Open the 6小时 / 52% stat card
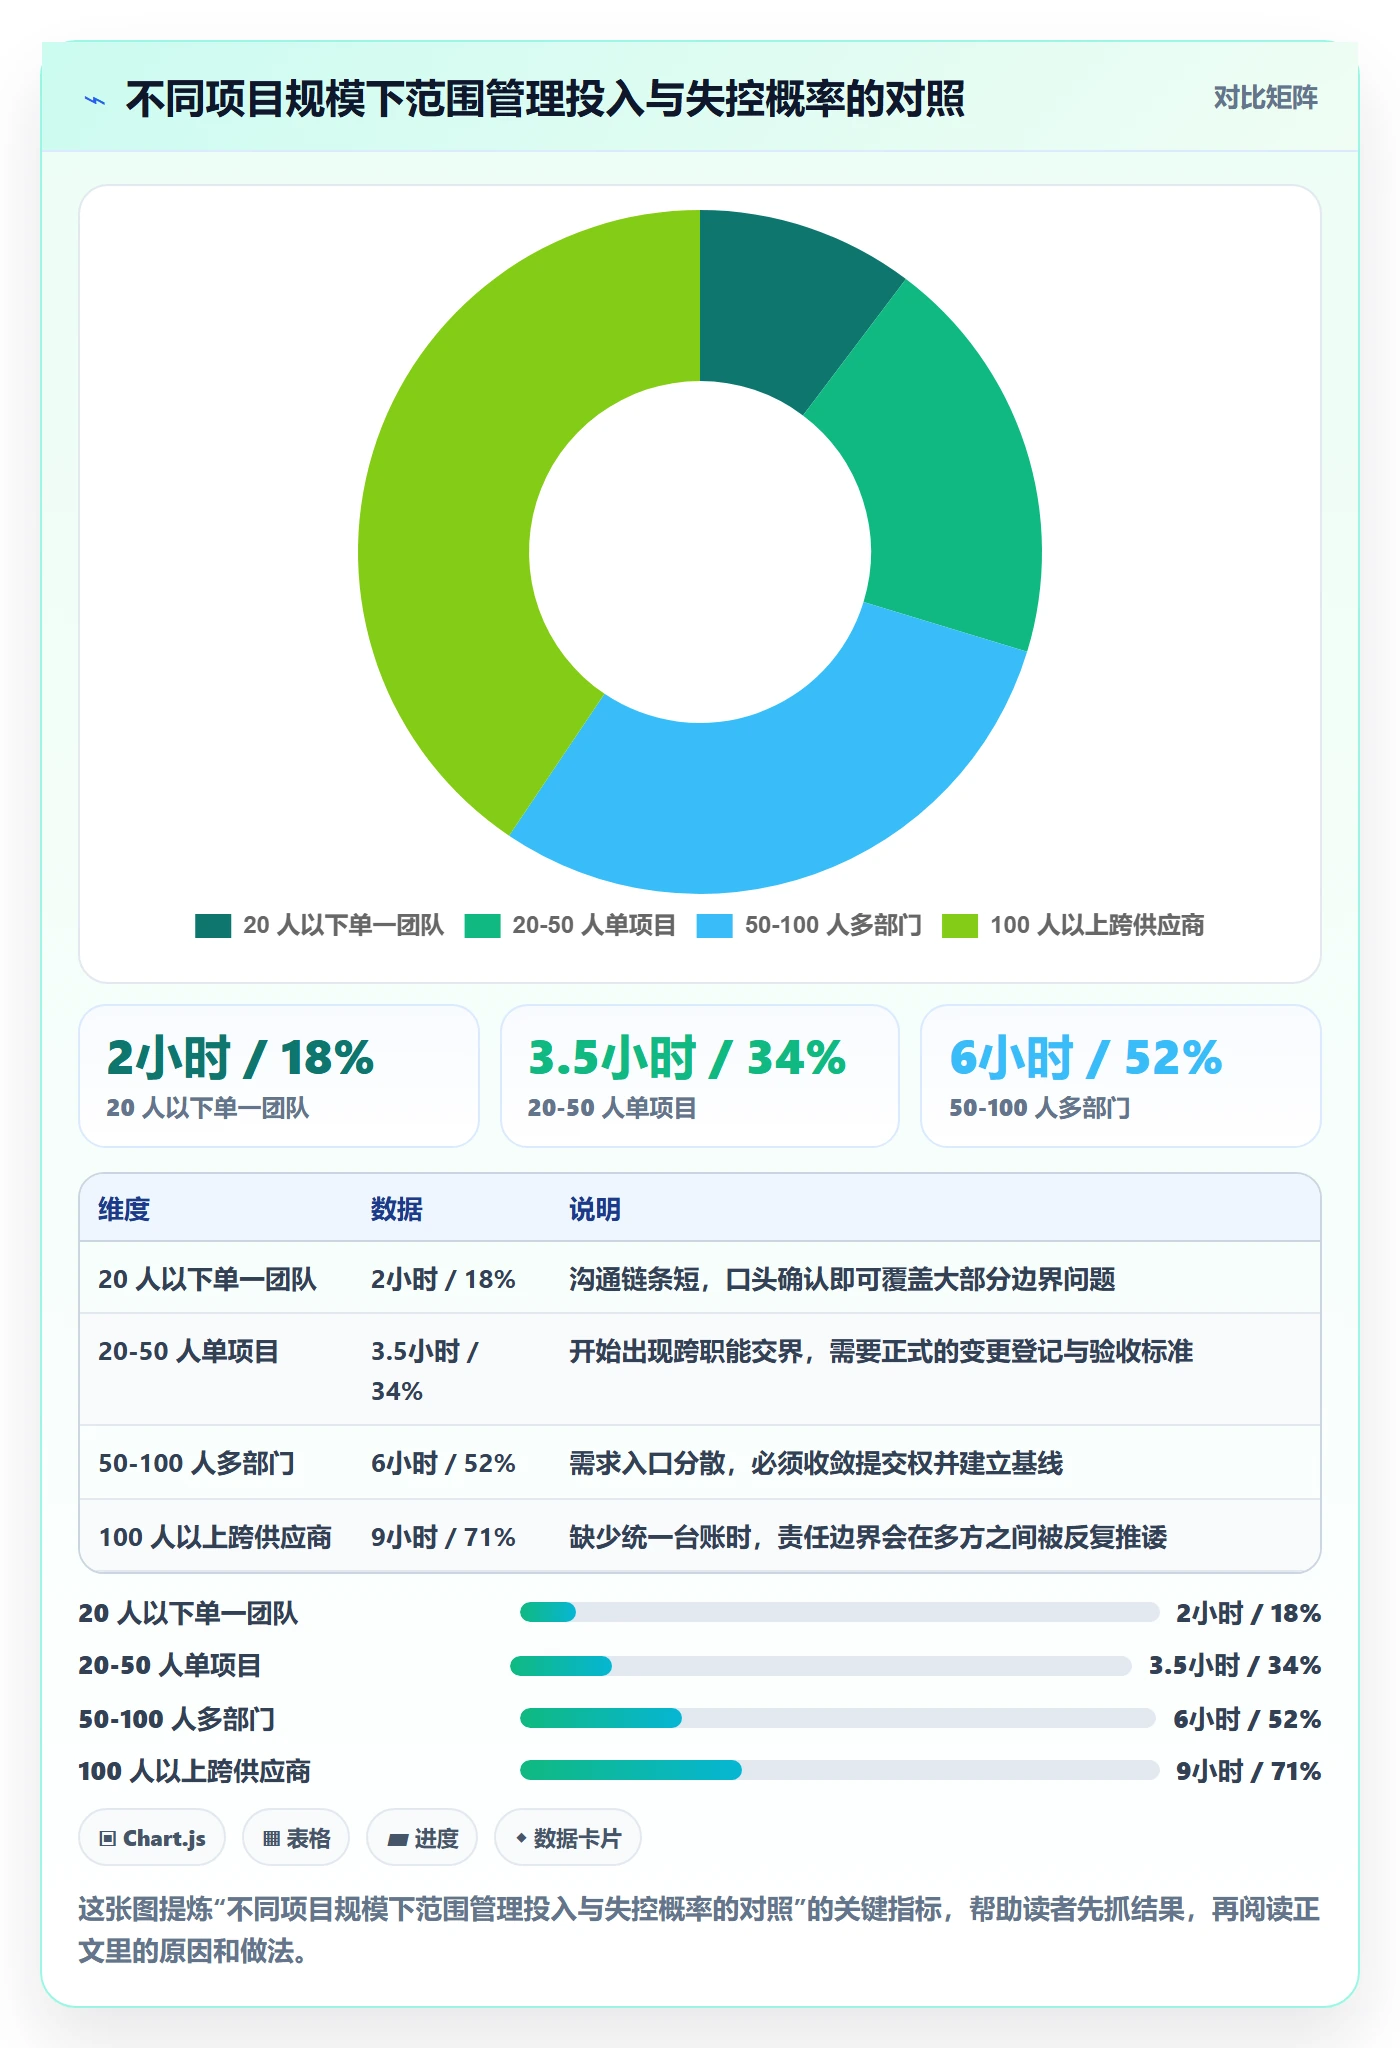The image size is (1400, 2048). (1121, 1076)
